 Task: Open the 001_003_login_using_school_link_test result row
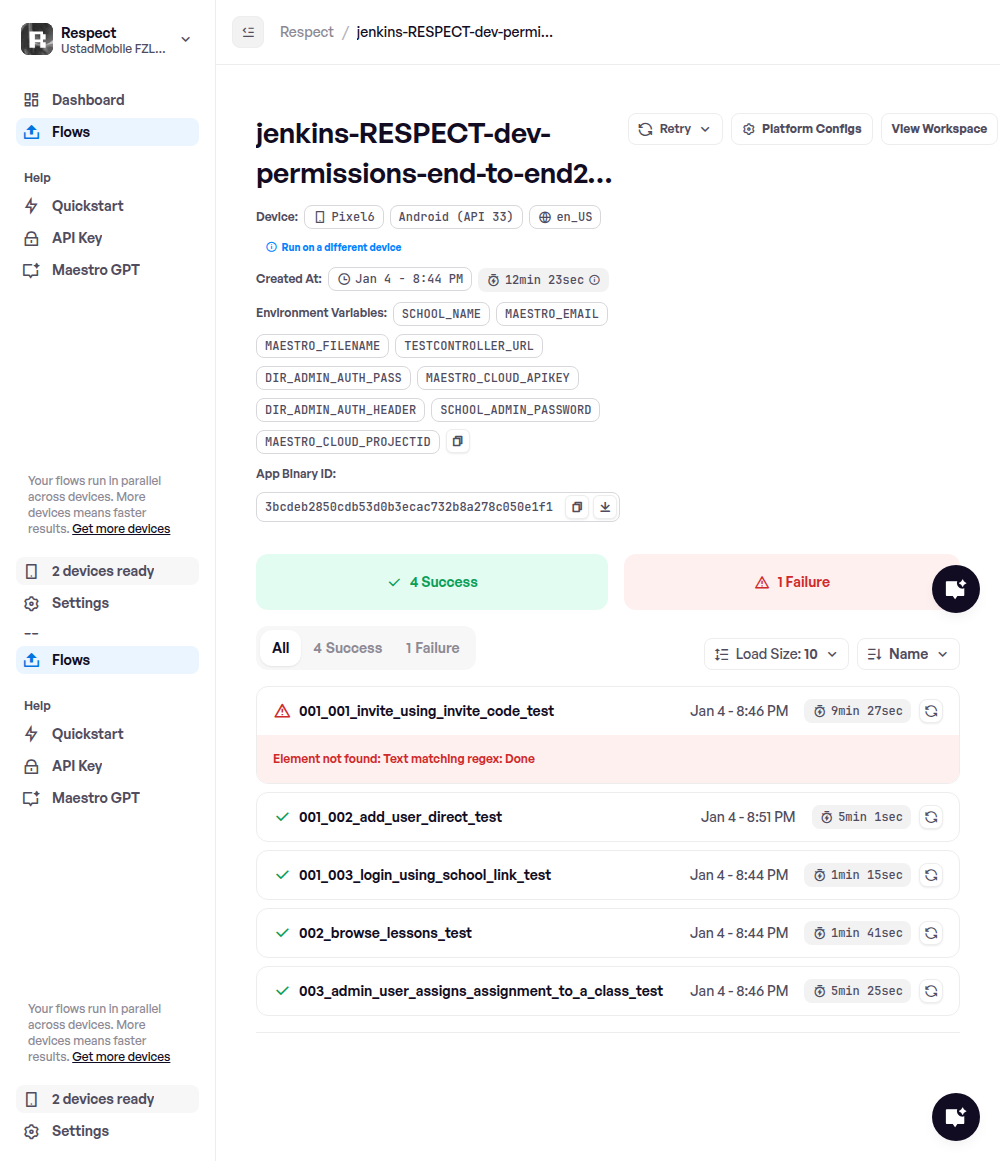[425, 875]
